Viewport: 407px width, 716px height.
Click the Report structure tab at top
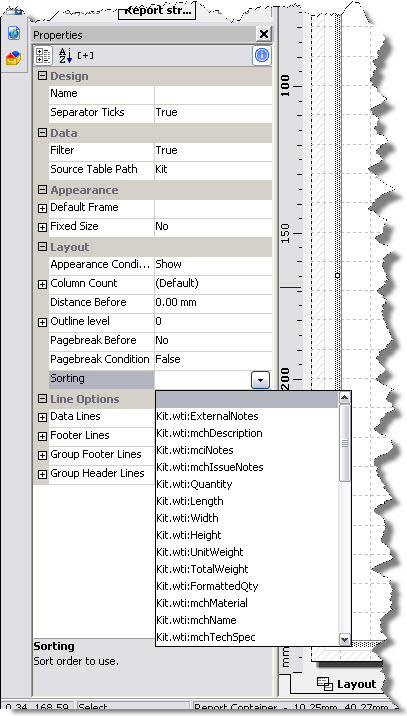pyautogui.click(x=157, y=11)
